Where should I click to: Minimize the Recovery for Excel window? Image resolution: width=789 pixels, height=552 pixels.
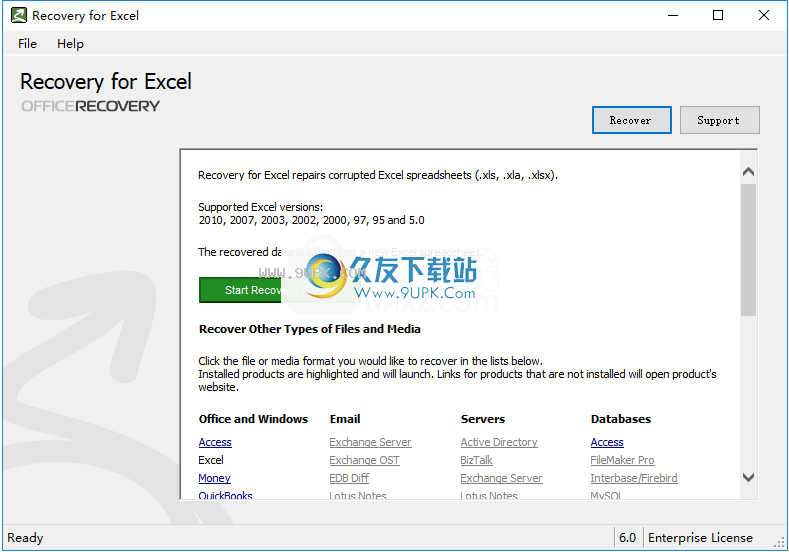pyautogui.click(x=673, y=15)
